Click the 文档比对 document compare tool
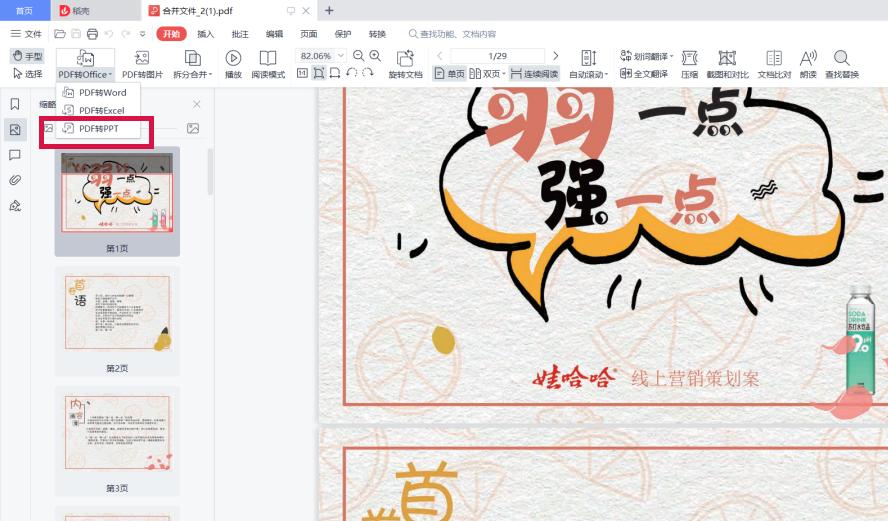Image resolution: width=888 pixels, height=521 pixels. click(774, 64)
